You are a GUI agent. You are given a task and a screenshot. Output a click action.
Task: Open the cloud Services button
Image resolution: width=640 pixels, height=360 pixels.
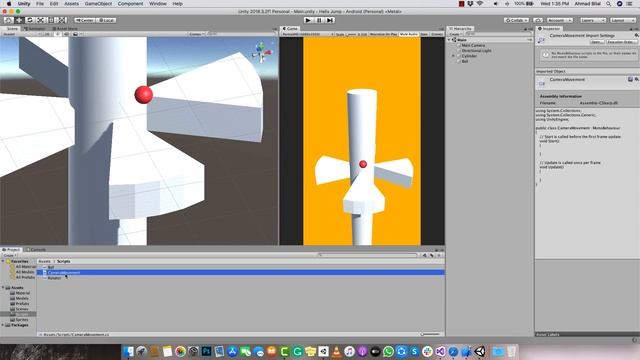[538, 20]
